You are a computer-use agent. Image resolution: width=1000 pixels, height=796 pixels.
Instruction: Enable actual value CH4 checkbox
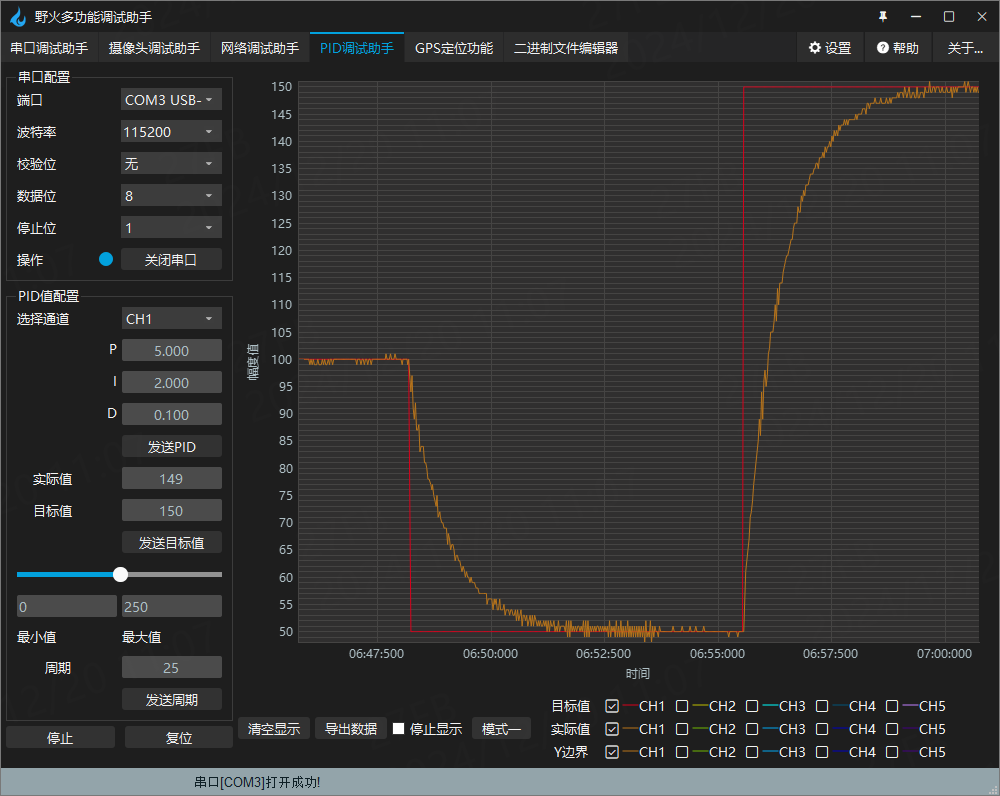tap(822, 729)
